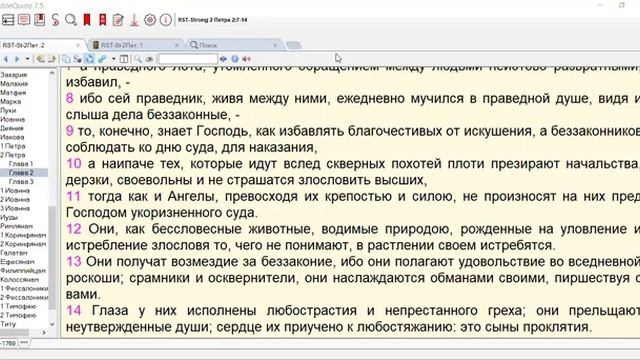Click the first solid red bookmark icon

[x=87, y=20]
